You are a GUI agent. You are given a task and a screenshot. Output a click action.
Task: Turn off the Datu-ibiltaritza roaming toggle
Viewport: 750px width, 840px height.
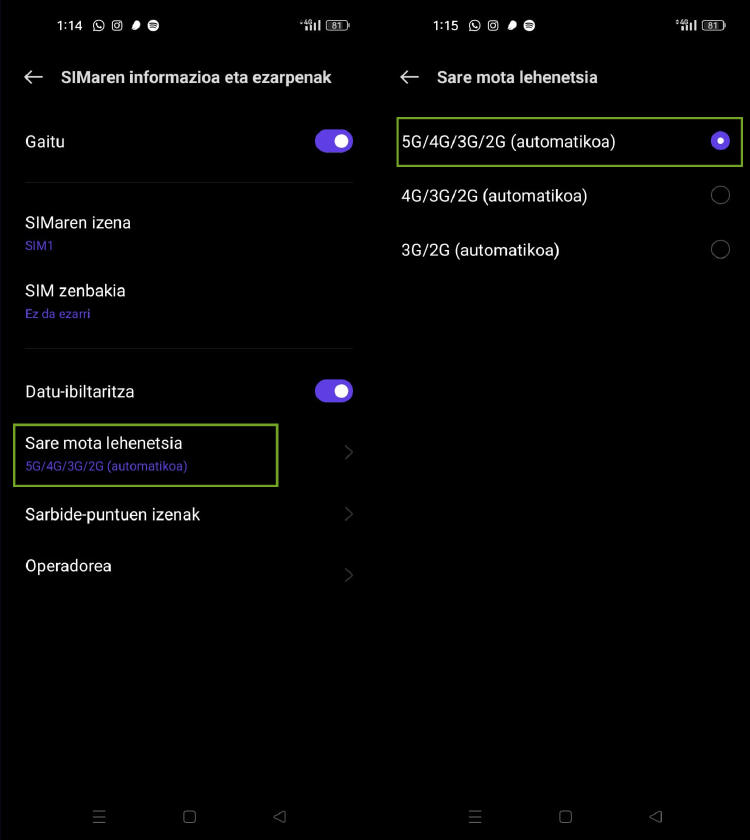(333, 391)
